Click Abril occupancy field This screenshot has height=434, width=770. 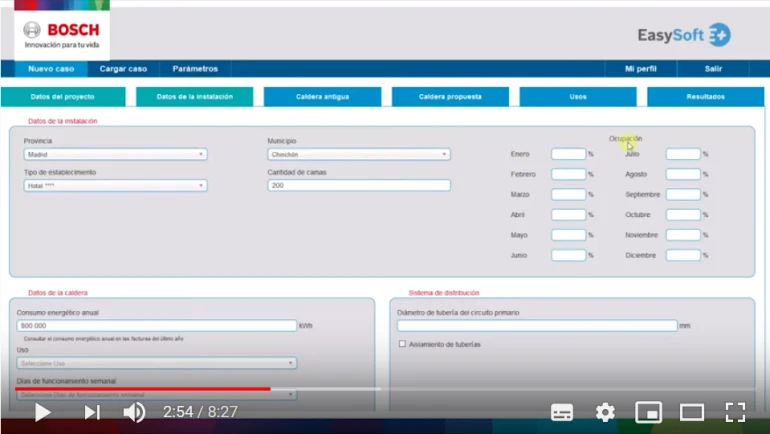568,215
